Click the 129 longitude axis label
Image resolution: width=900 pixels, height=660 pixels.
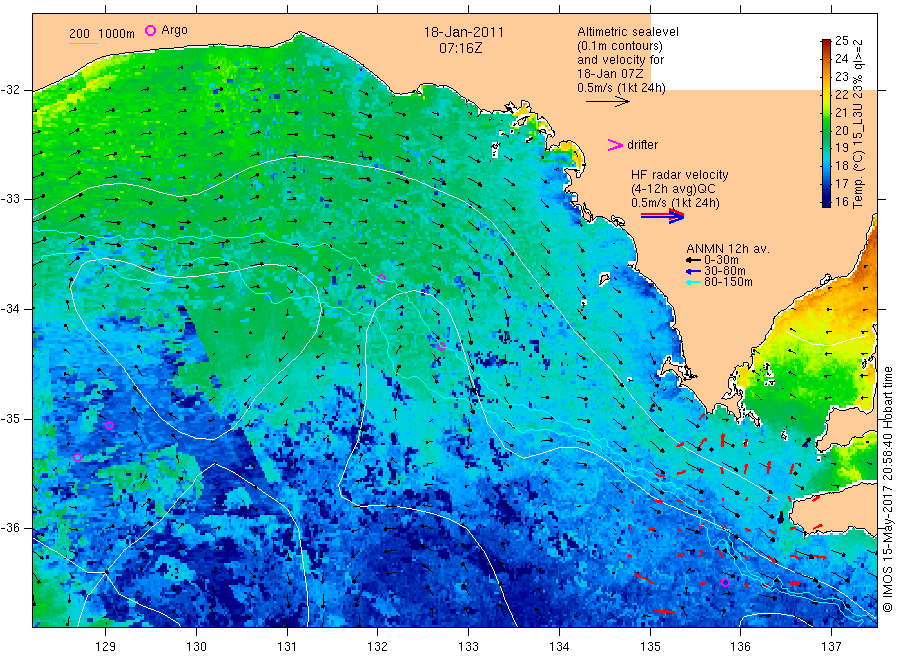click(106, 647)
